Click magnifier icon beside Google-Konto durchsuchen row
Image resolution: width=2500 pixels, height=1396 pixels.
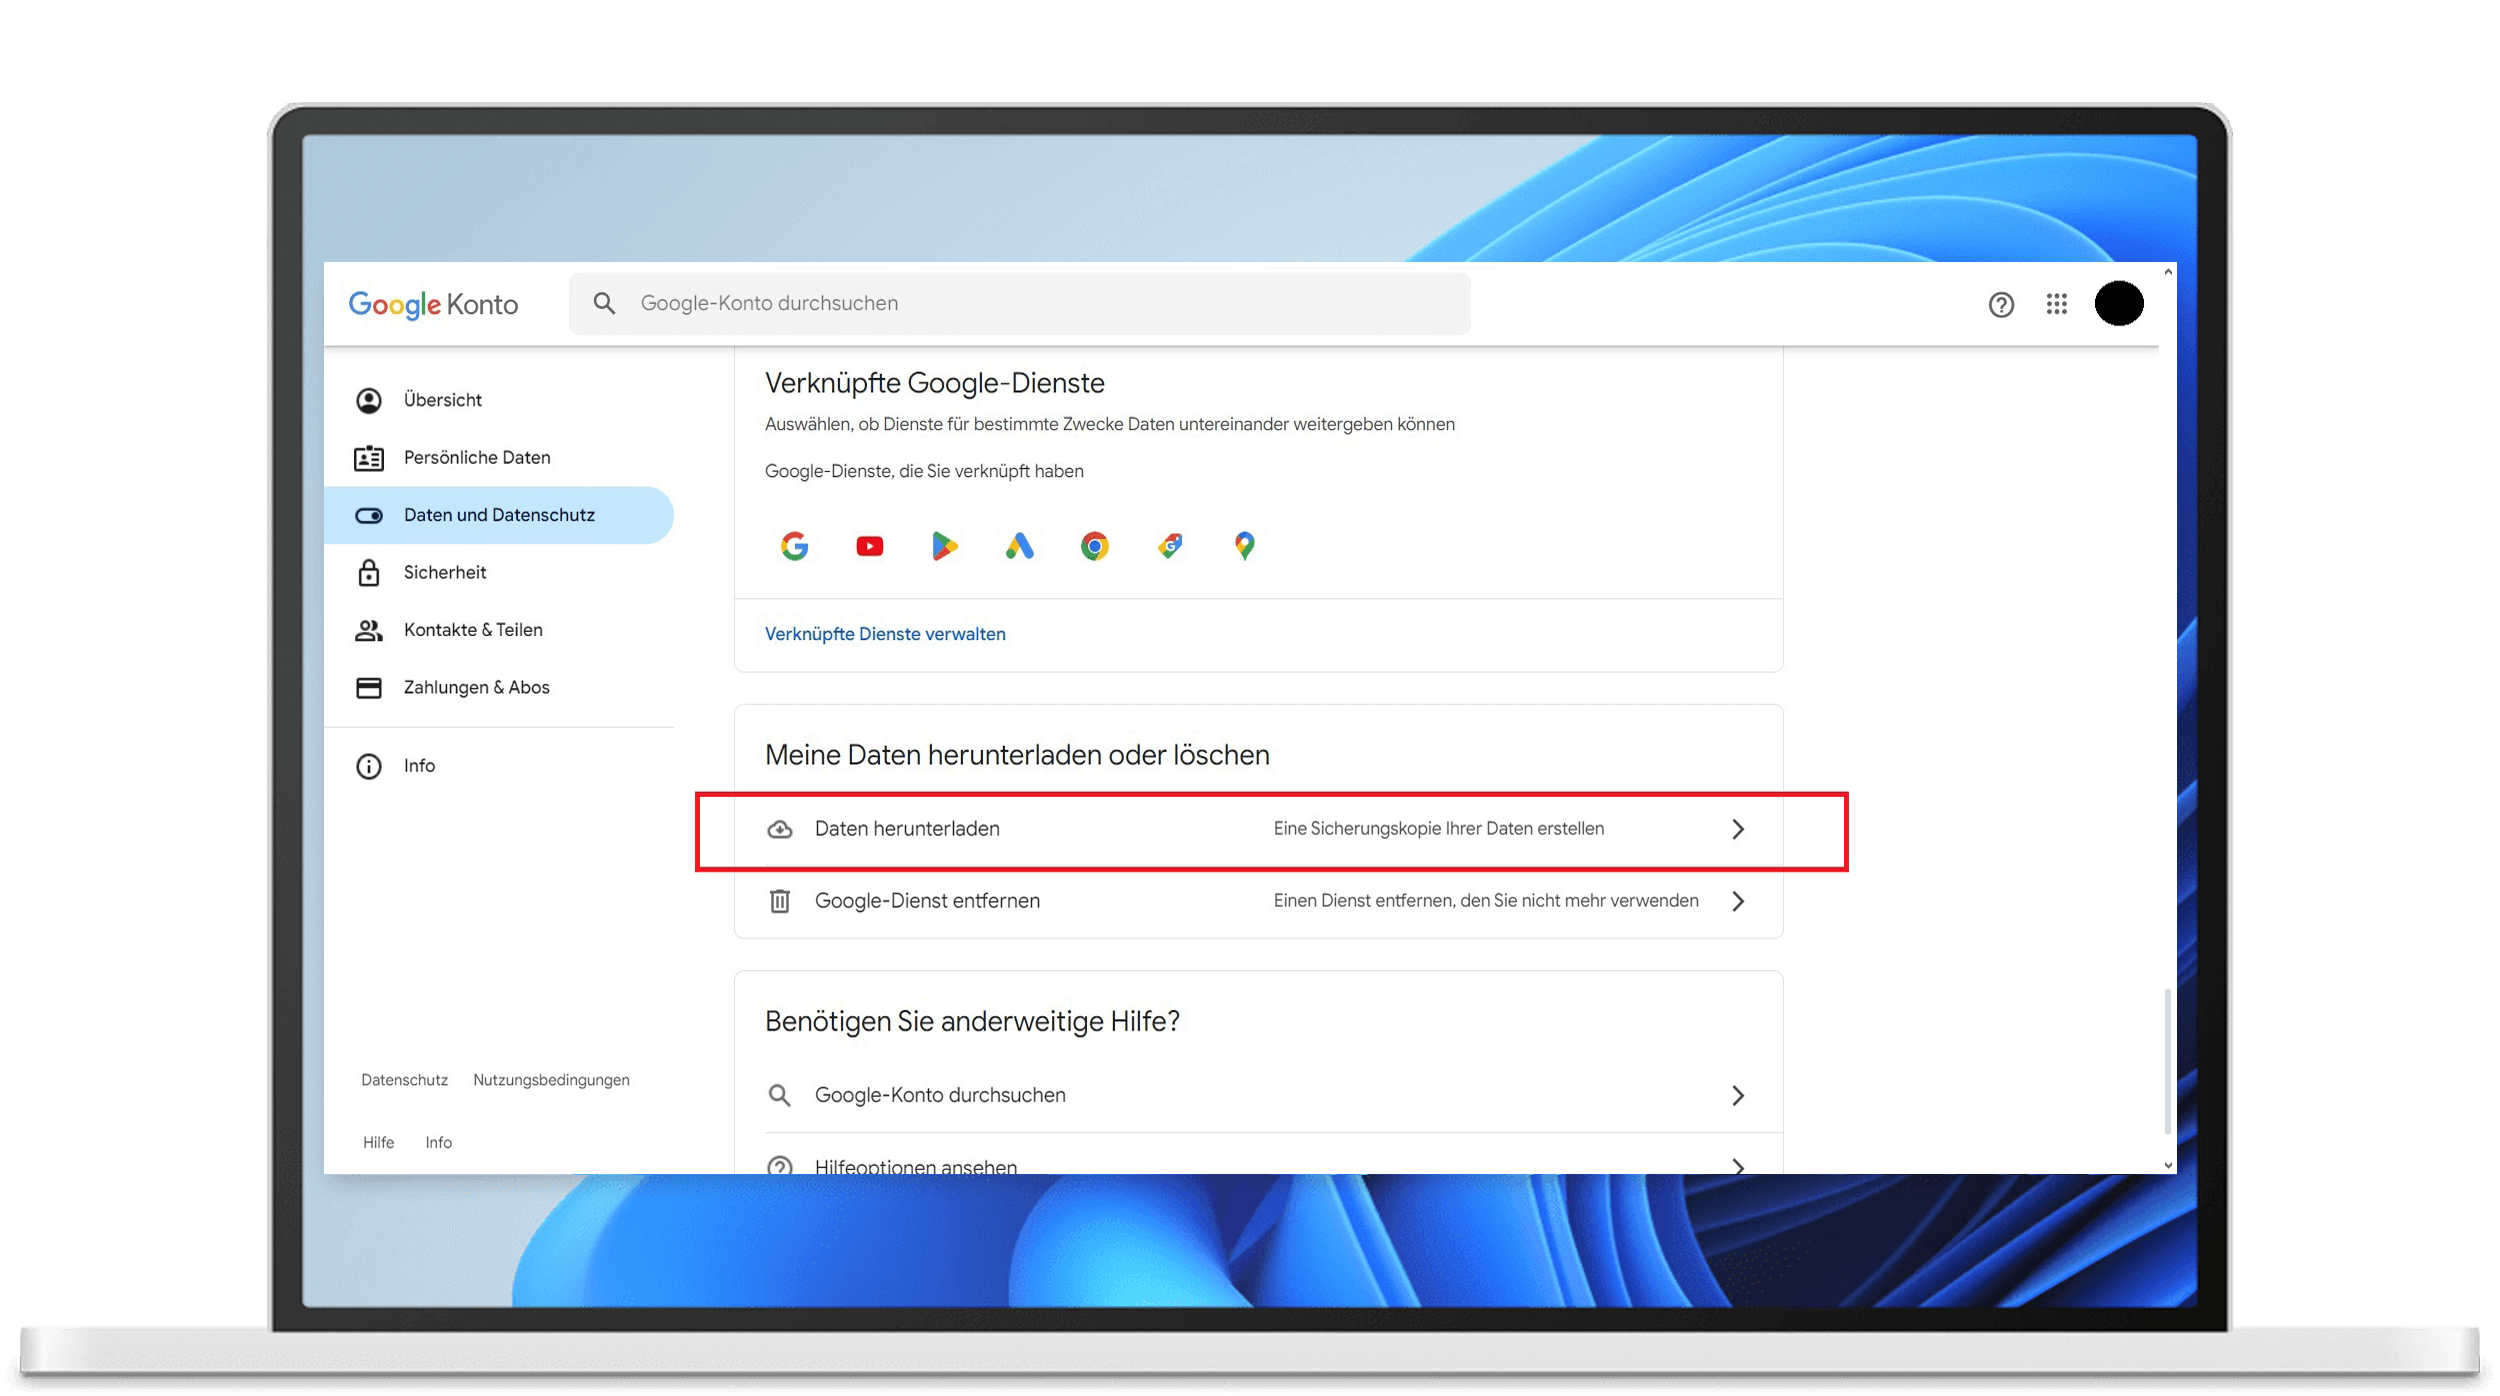pos(779,1095)
